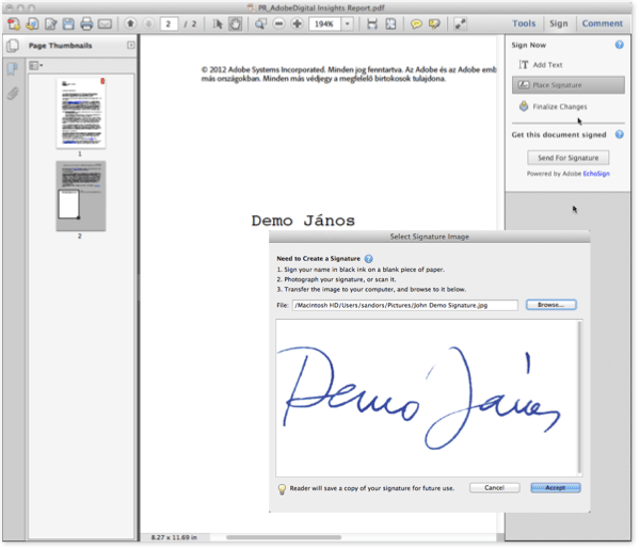Open the Comment pane tab

click(x=602, y=24)
